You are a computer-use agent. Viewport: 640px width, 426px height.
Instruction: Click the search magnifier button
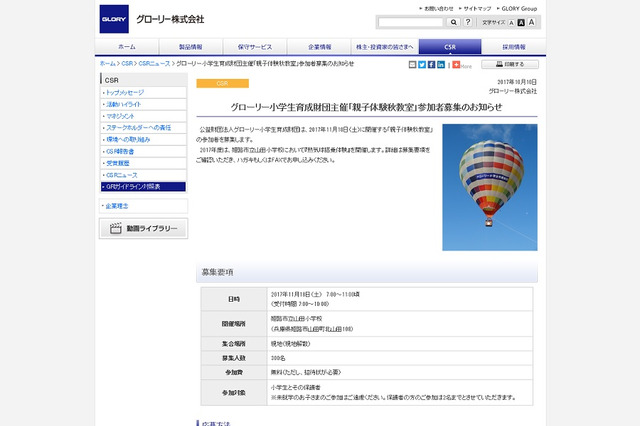click(453, 22)
